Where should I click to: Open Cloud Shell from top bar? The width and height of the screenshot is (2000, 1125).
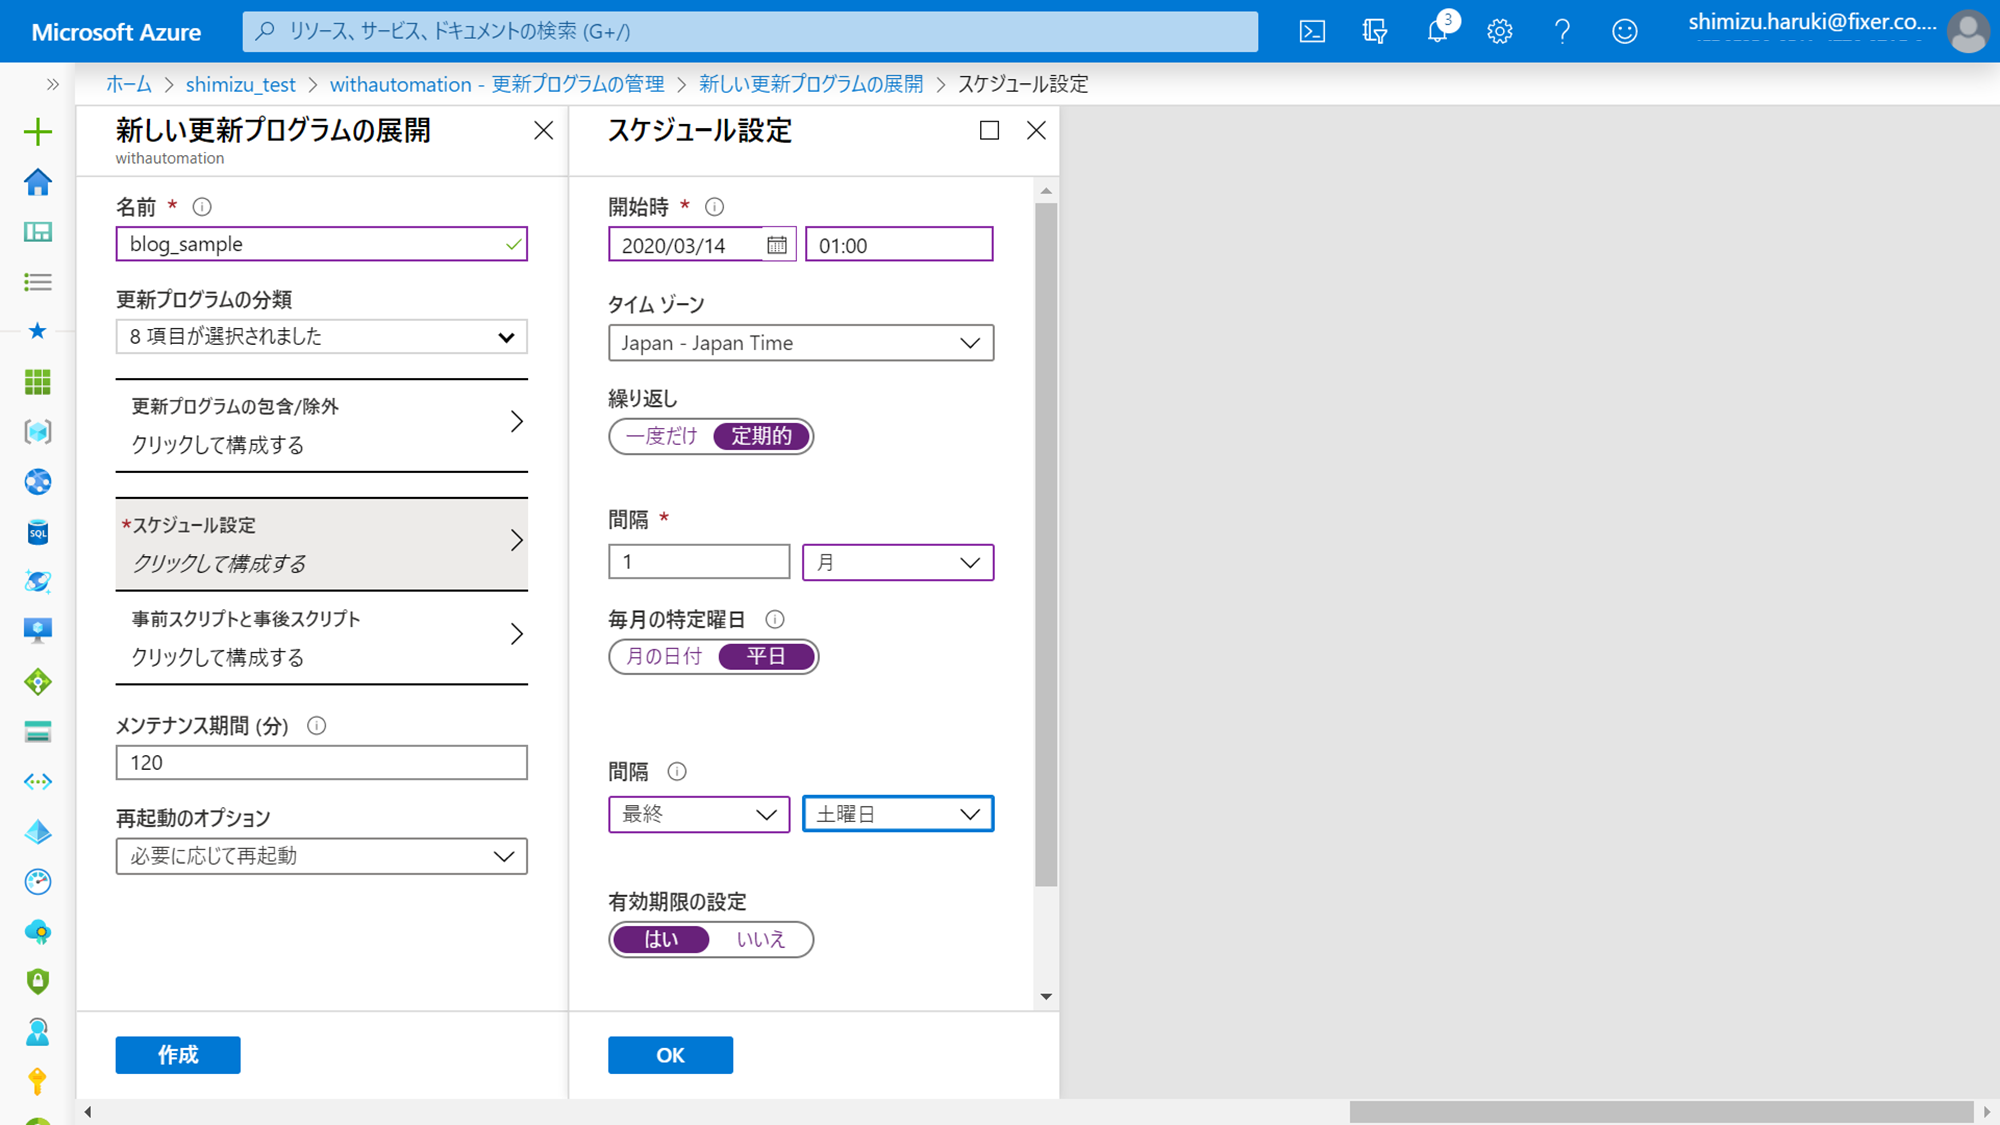pos(1312,31)
